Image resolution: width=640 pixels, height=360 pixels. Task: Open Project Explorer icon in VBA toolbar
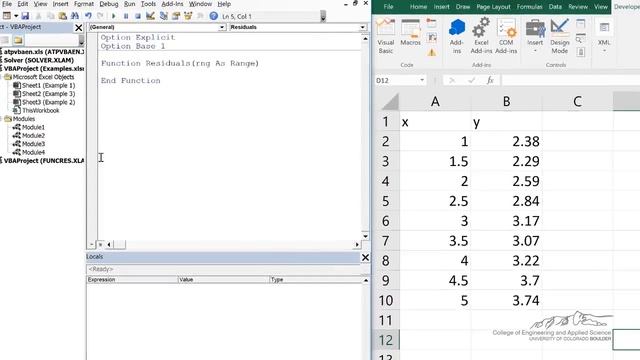[x=164, y=16]
